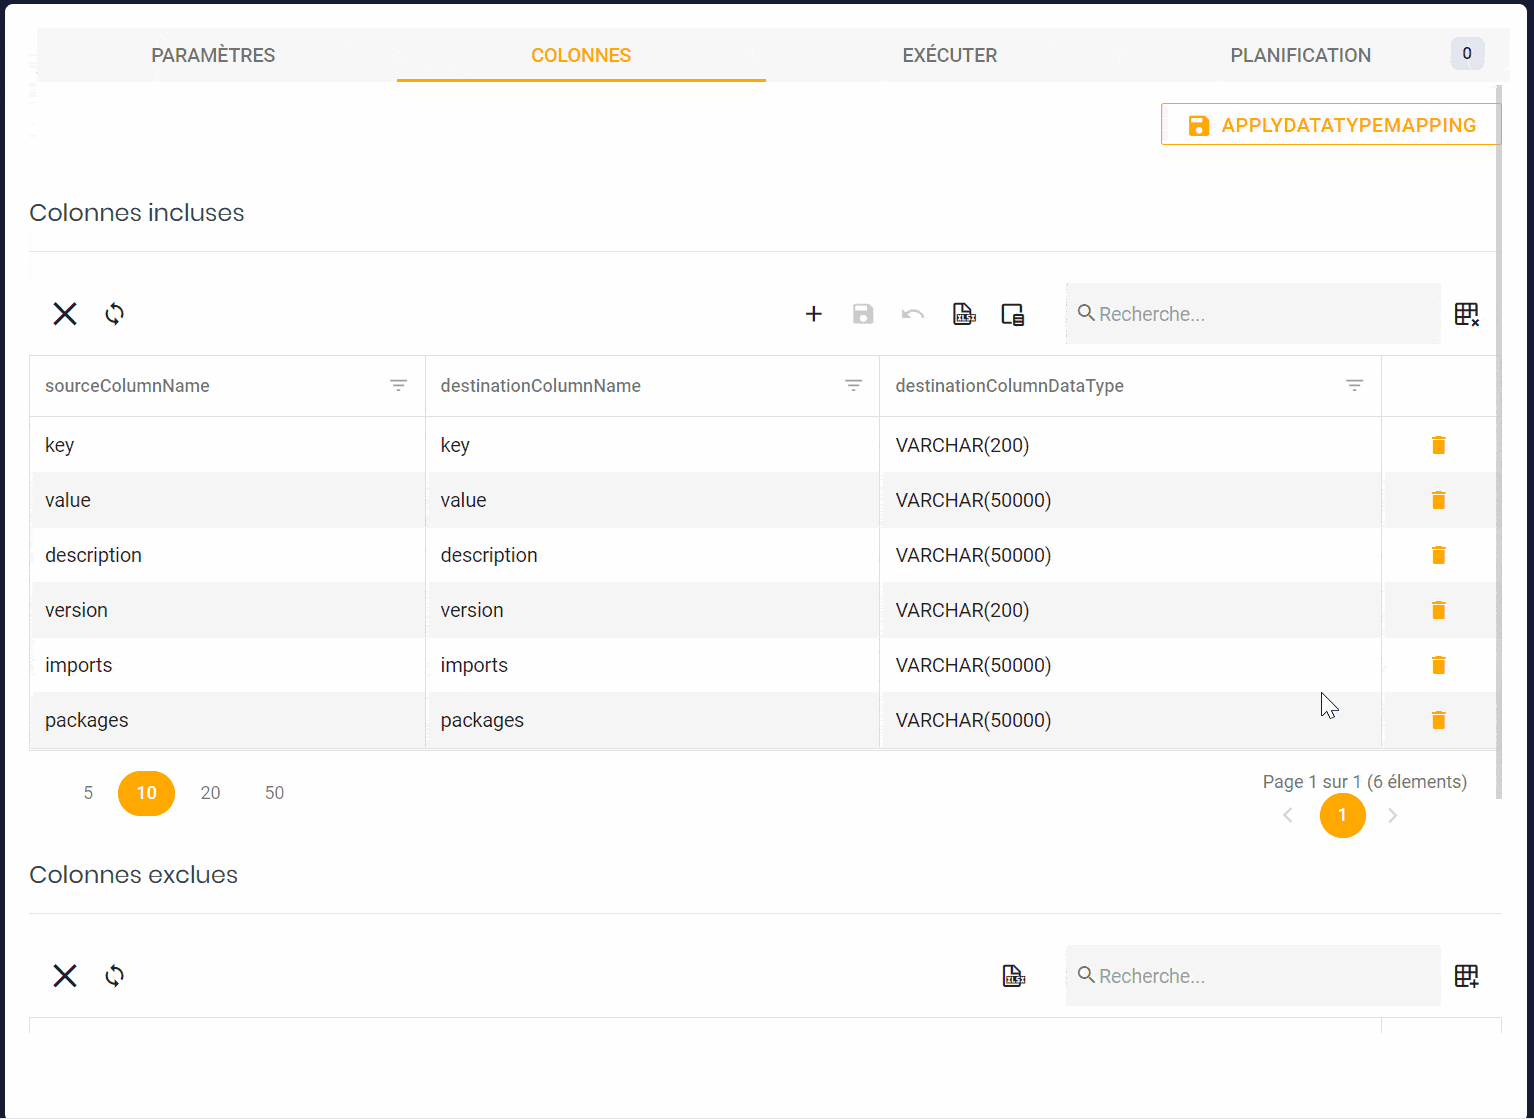Select VARCHAR(50000) cell in value row

pyautogui.click(x=1130, y=500)
